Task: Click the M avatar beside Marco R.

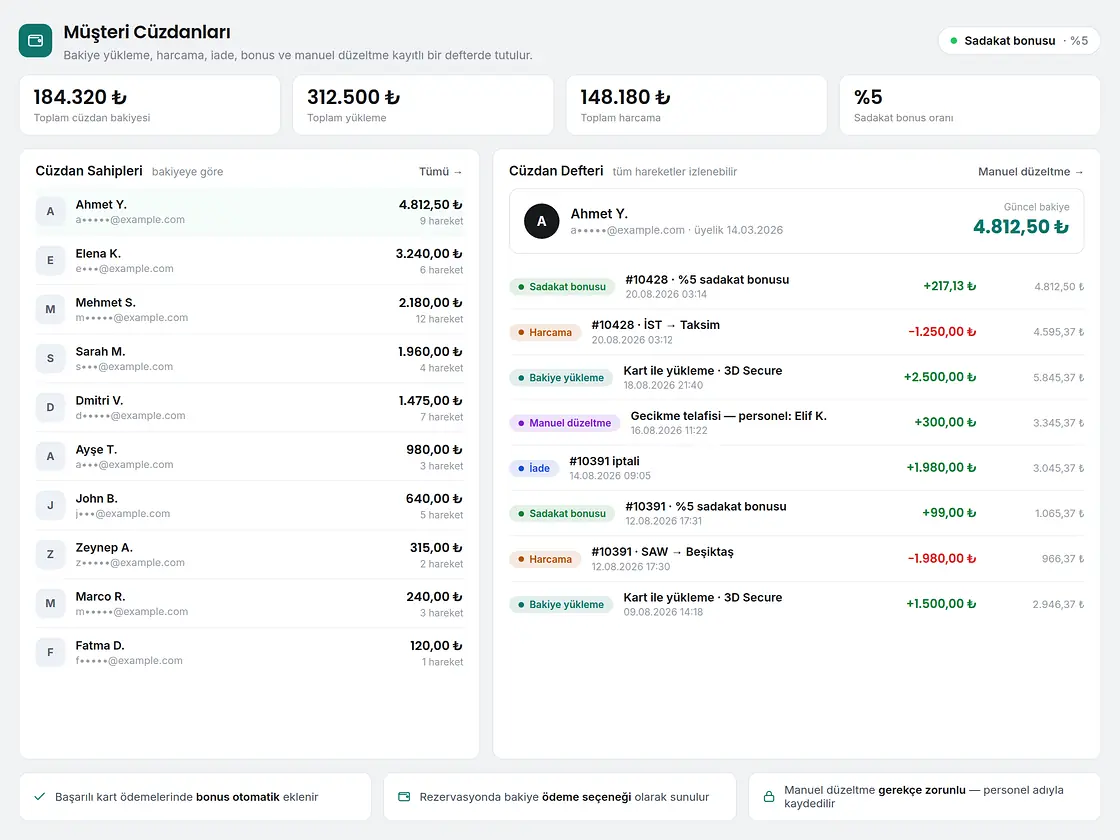Action: click(x=50, y=604)
